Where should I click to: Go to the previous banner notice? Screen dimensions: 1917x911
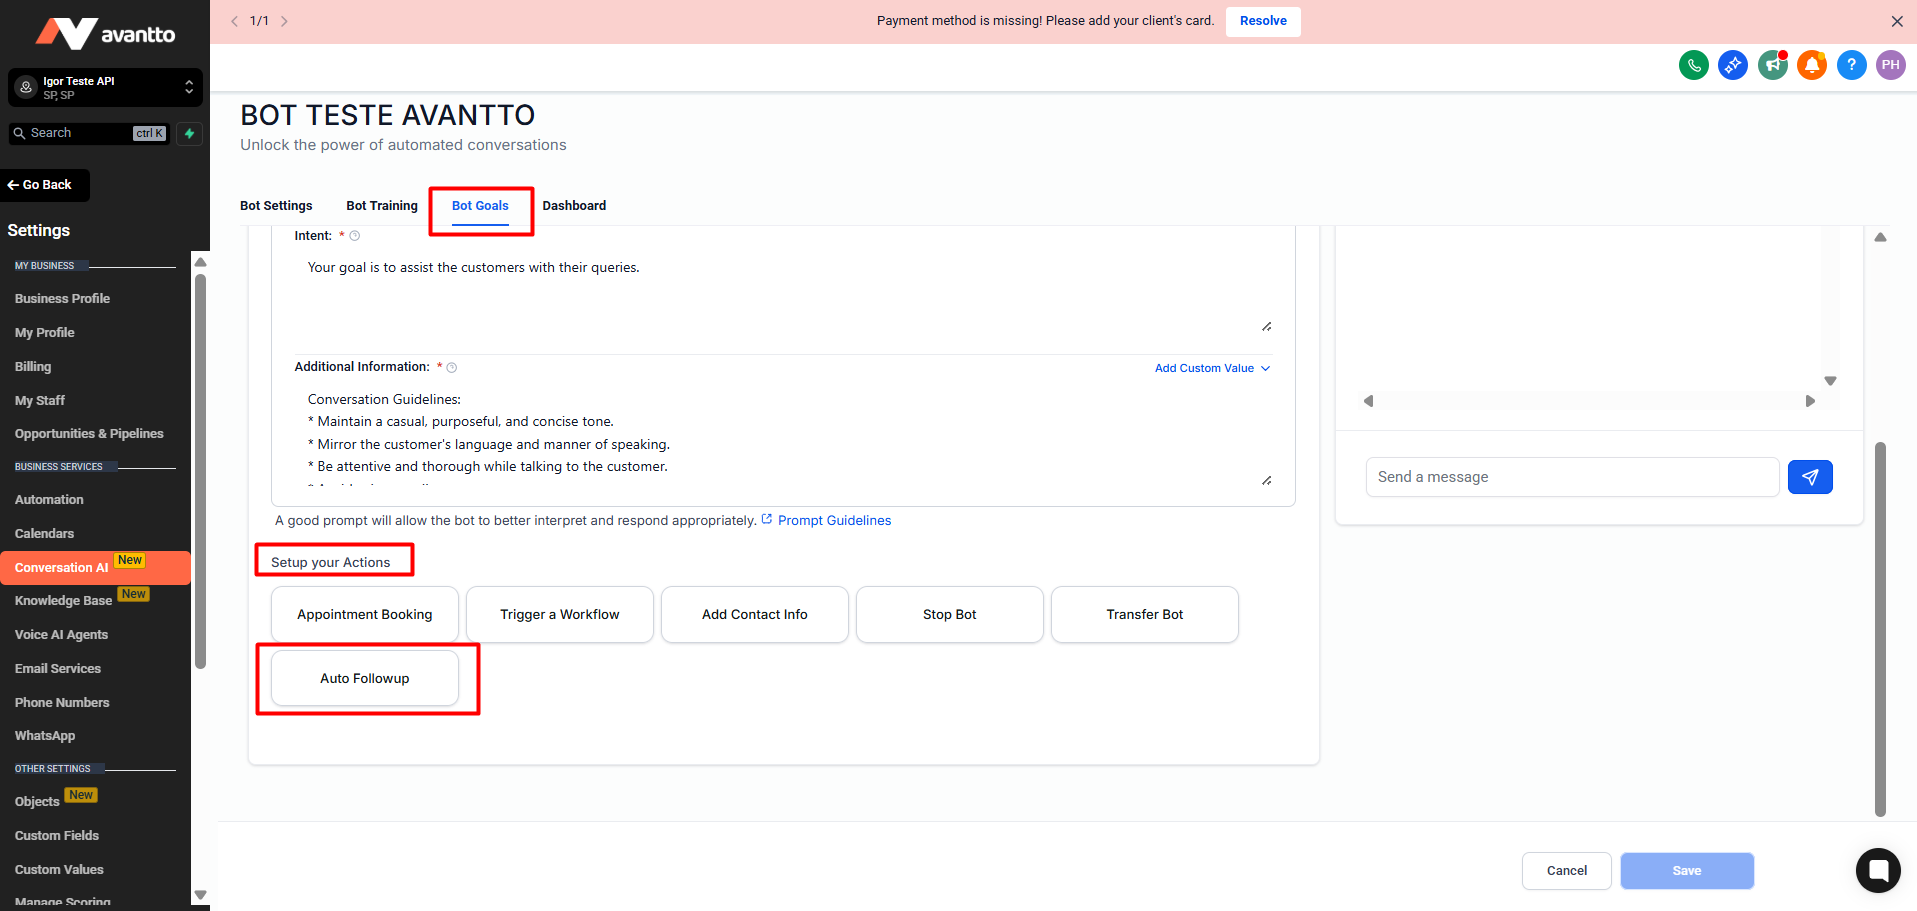(x=234, y=21)
